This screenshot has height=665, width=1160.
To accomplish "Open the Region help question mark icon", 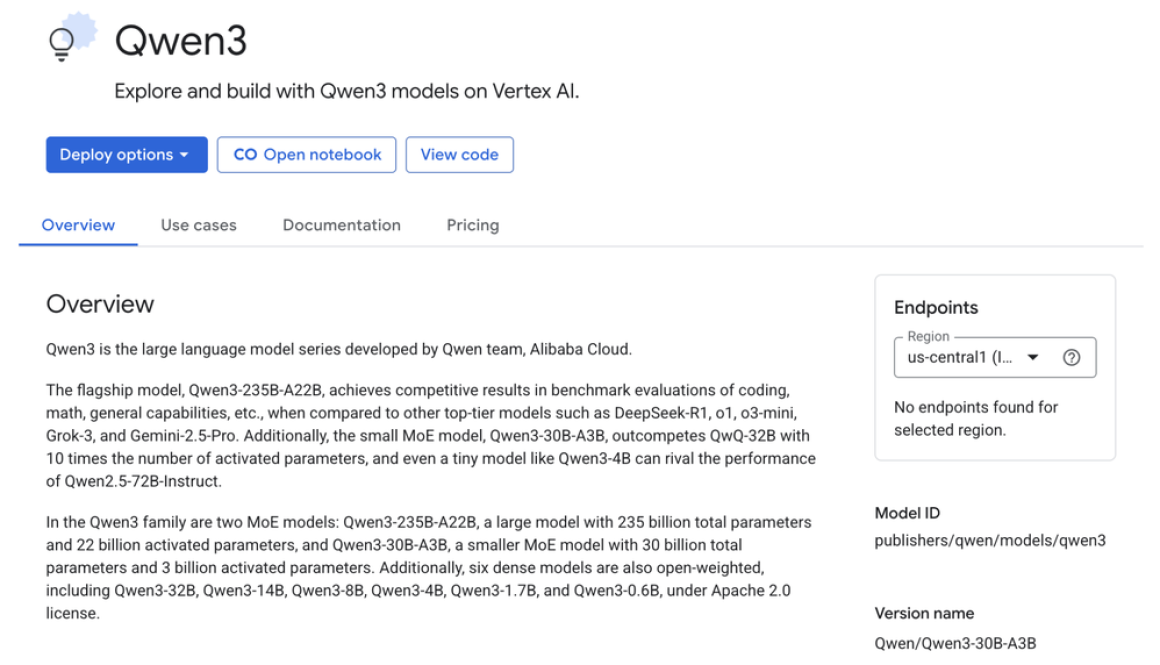I will [1072, 357].
